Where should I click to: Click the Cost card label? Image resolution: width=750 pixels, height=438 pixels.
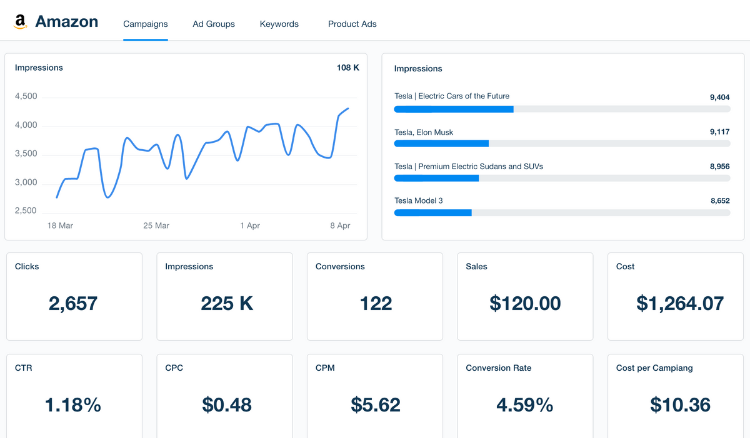pos(625,266)
